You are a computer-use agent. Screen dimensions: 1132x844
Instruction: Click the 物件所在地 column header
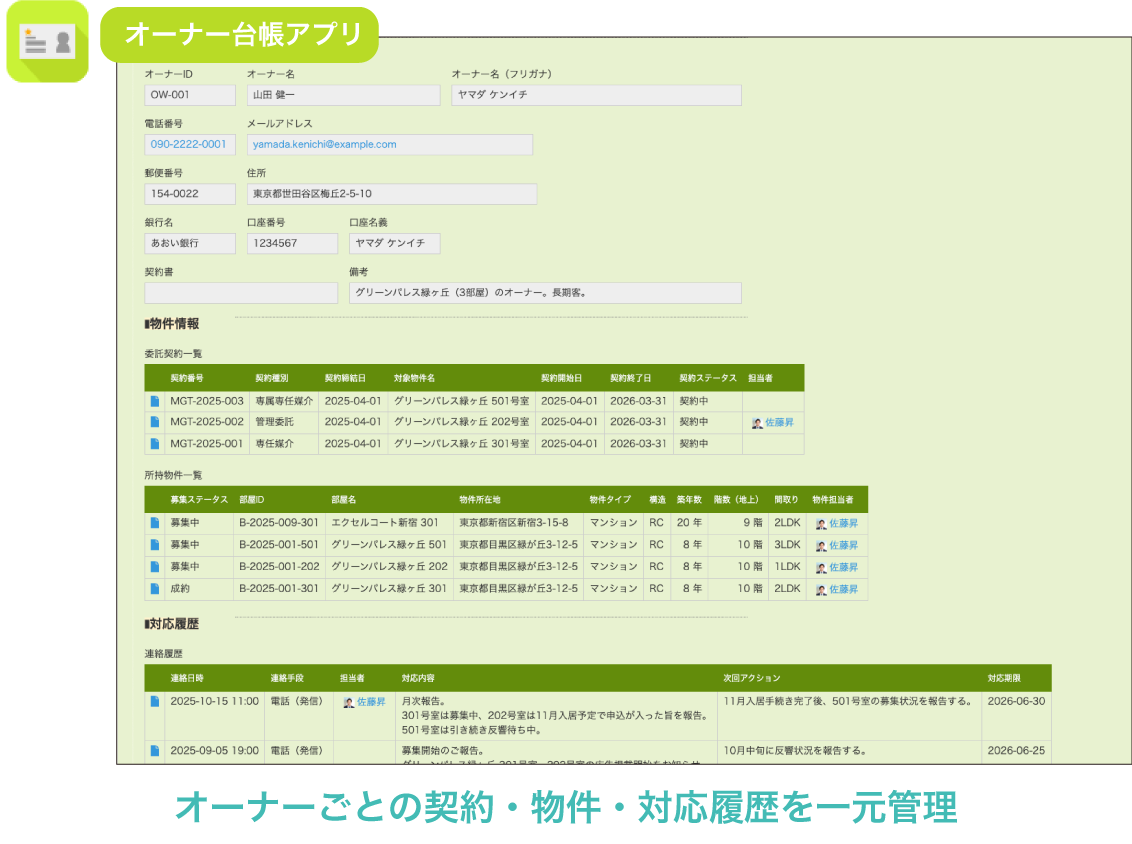click(479, 500)
